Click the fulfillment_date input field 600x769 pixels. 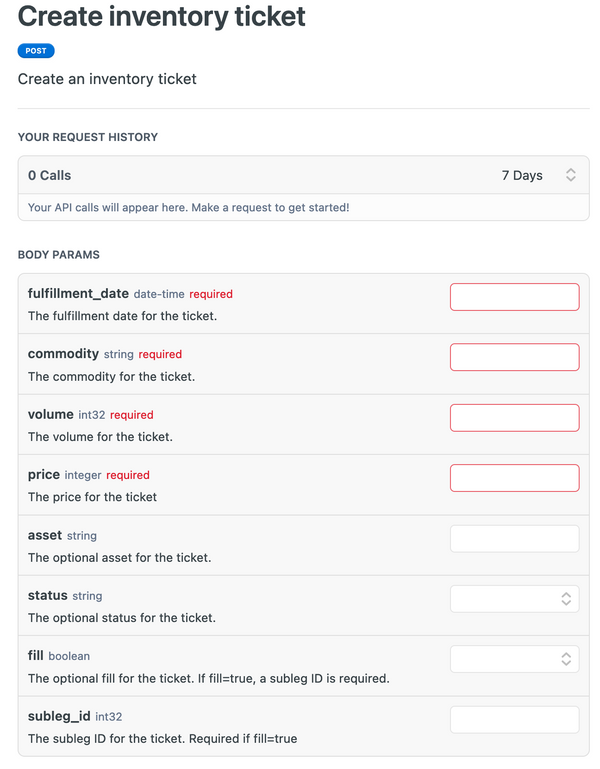(x=514, y=297)
